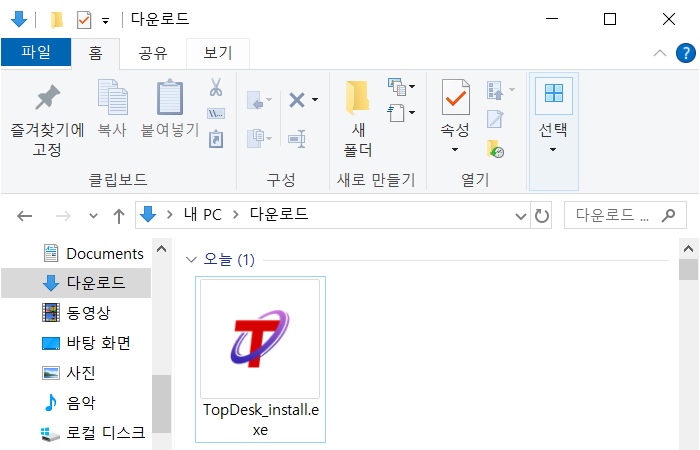Image resolution: width=700 pixels, height=450 pixels.
Task: Click the quick access properties checkmark icon
Action: [x=84, y=20]
